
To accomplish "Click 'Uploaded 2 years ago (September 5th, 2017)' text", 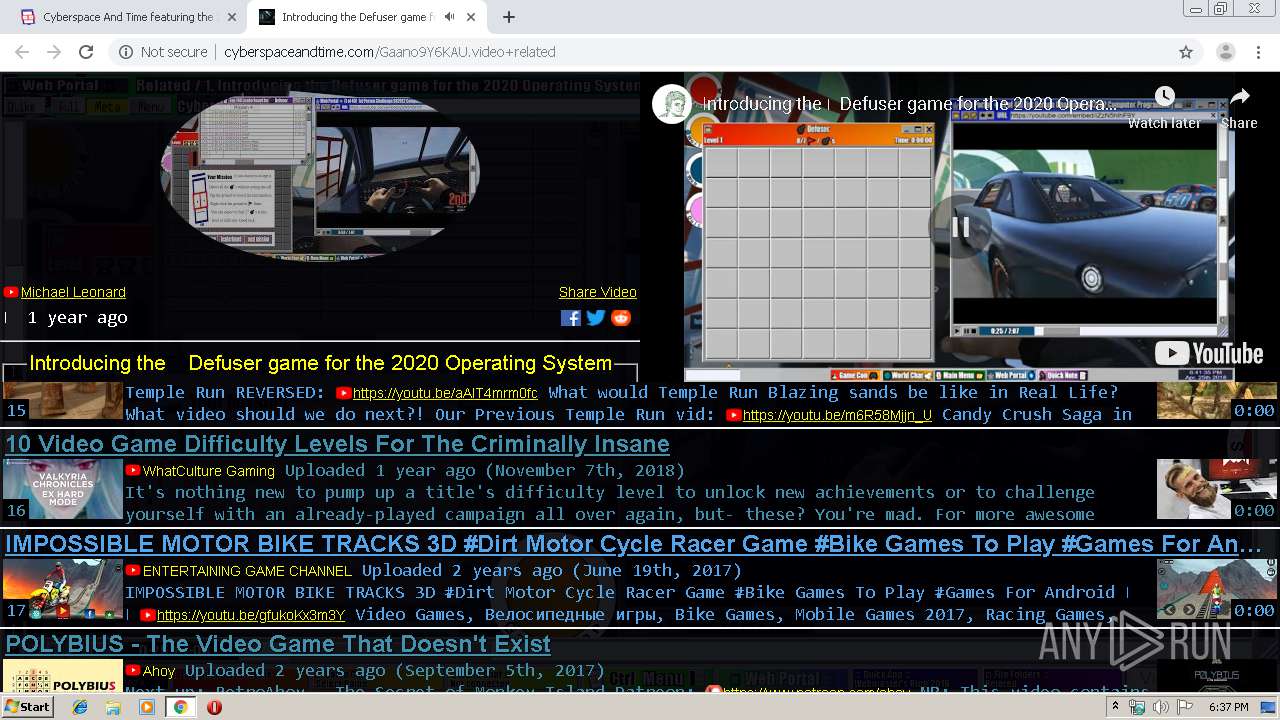I will (x=395, y=670).
